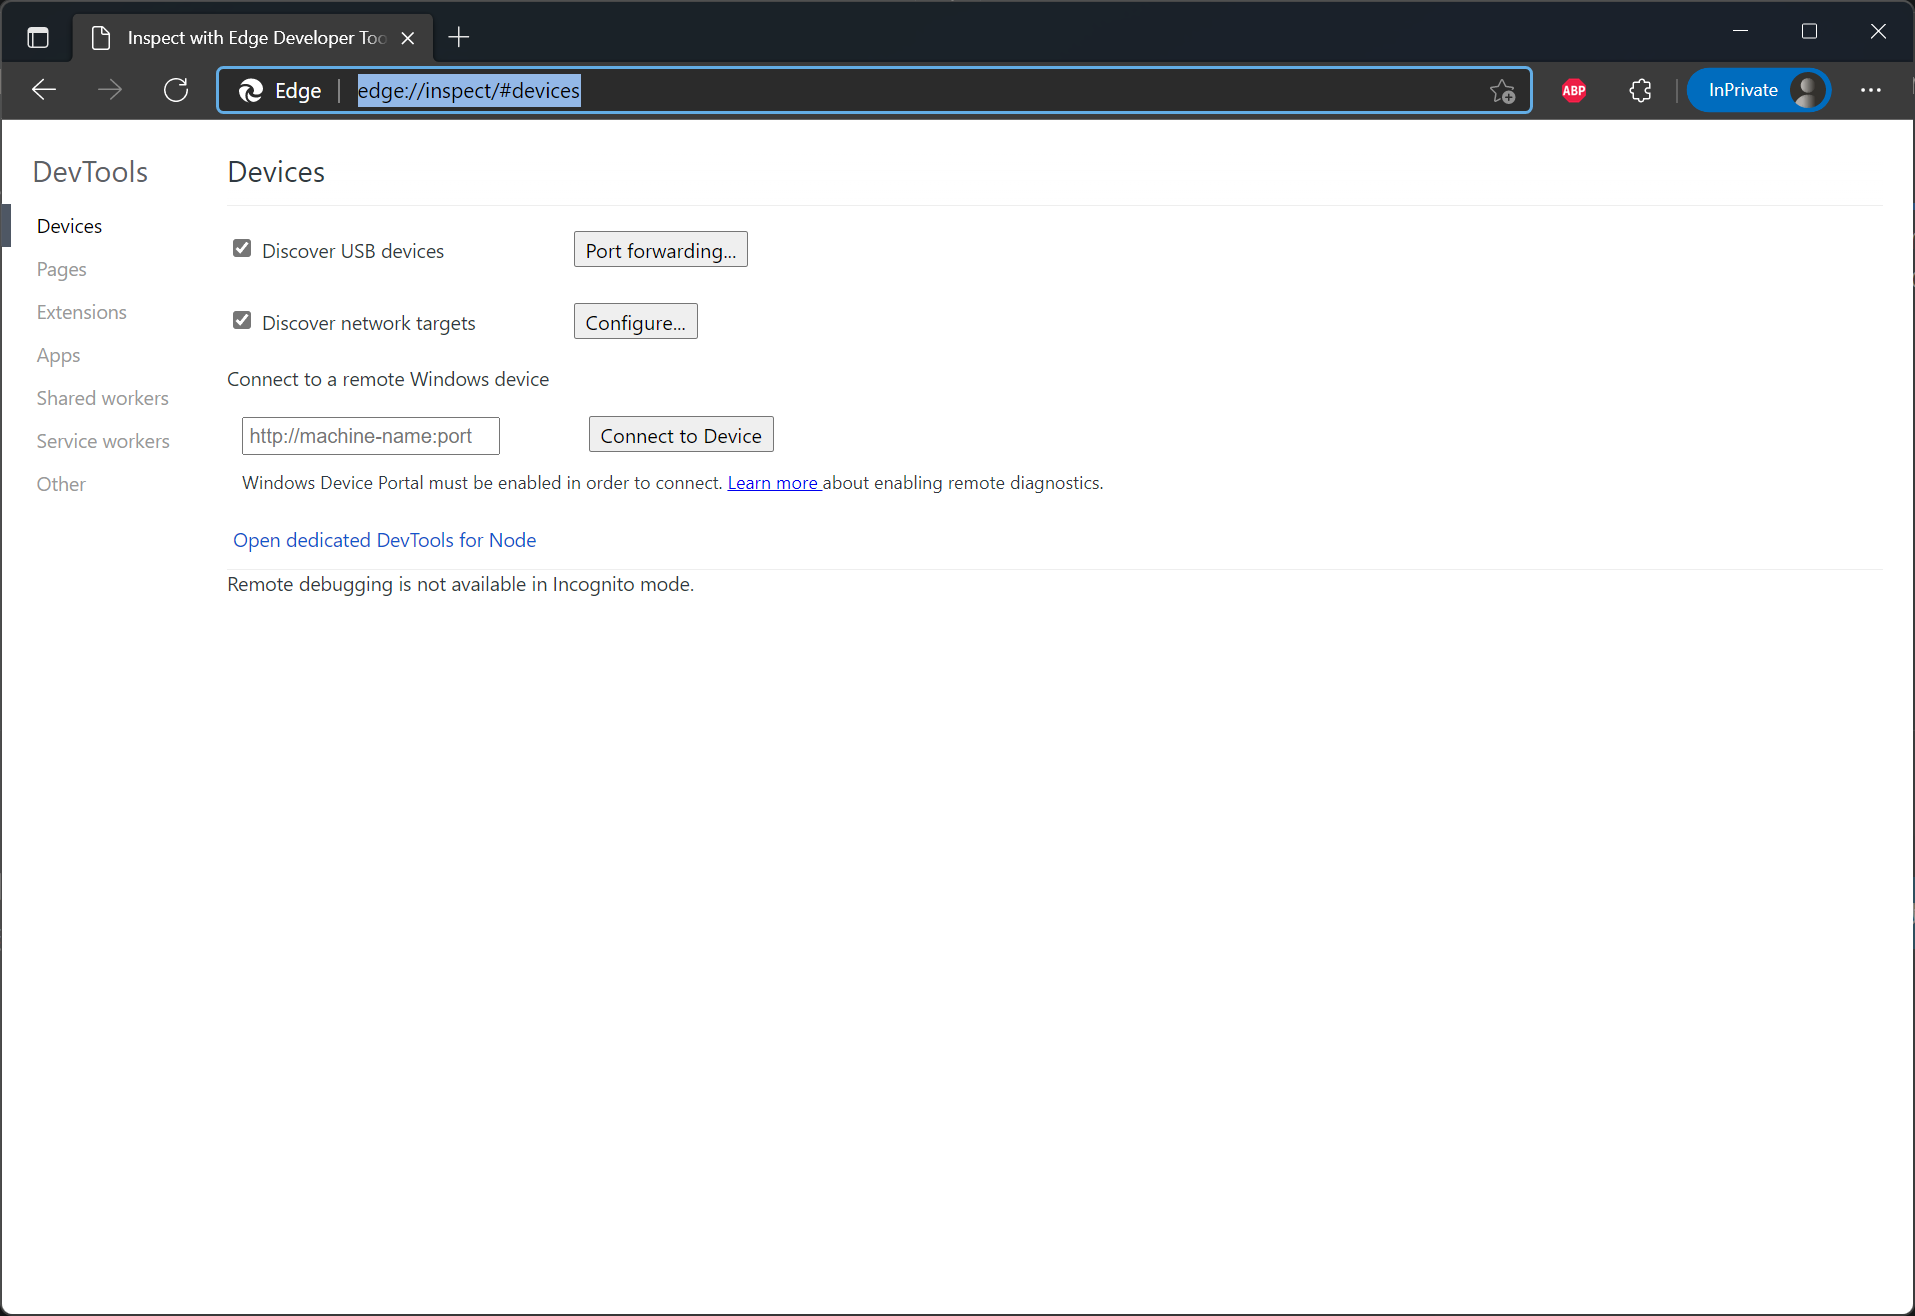Click the Port forwarding button
1915x1316 pixels.
660,249
